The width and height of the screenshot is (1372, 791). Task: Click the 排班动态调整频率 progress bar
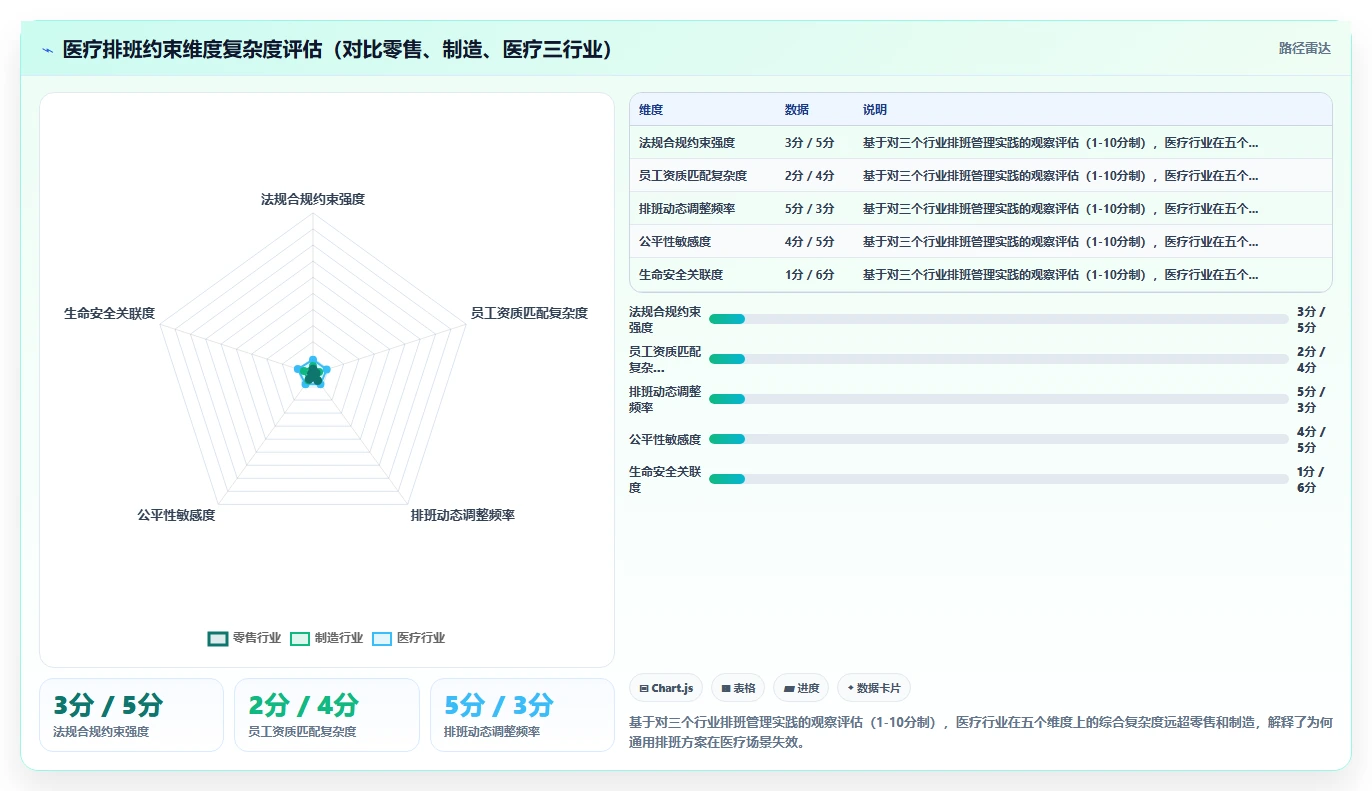(x=999, y=399)
